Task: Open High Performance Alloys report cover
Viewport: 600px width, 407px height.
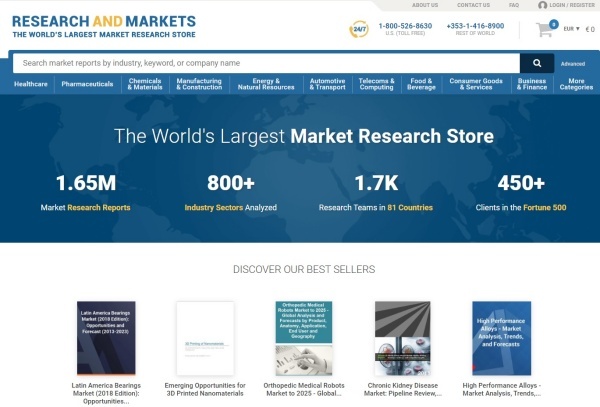Action: coord(501,338)
